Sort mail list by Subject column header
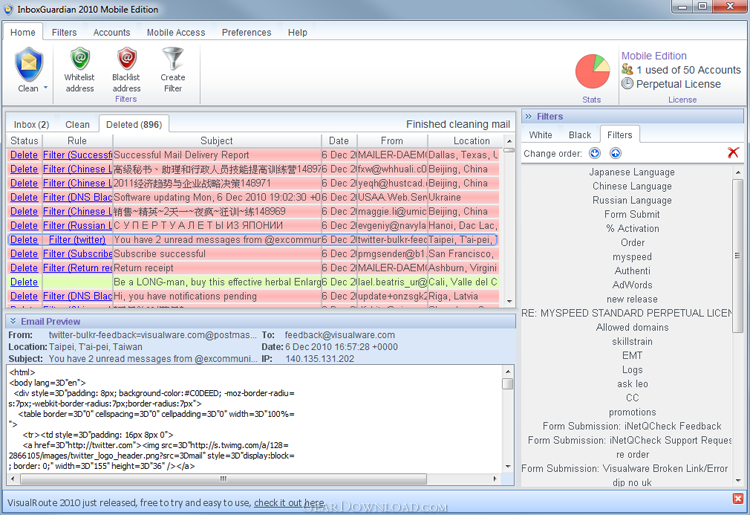 pos(217,141)
